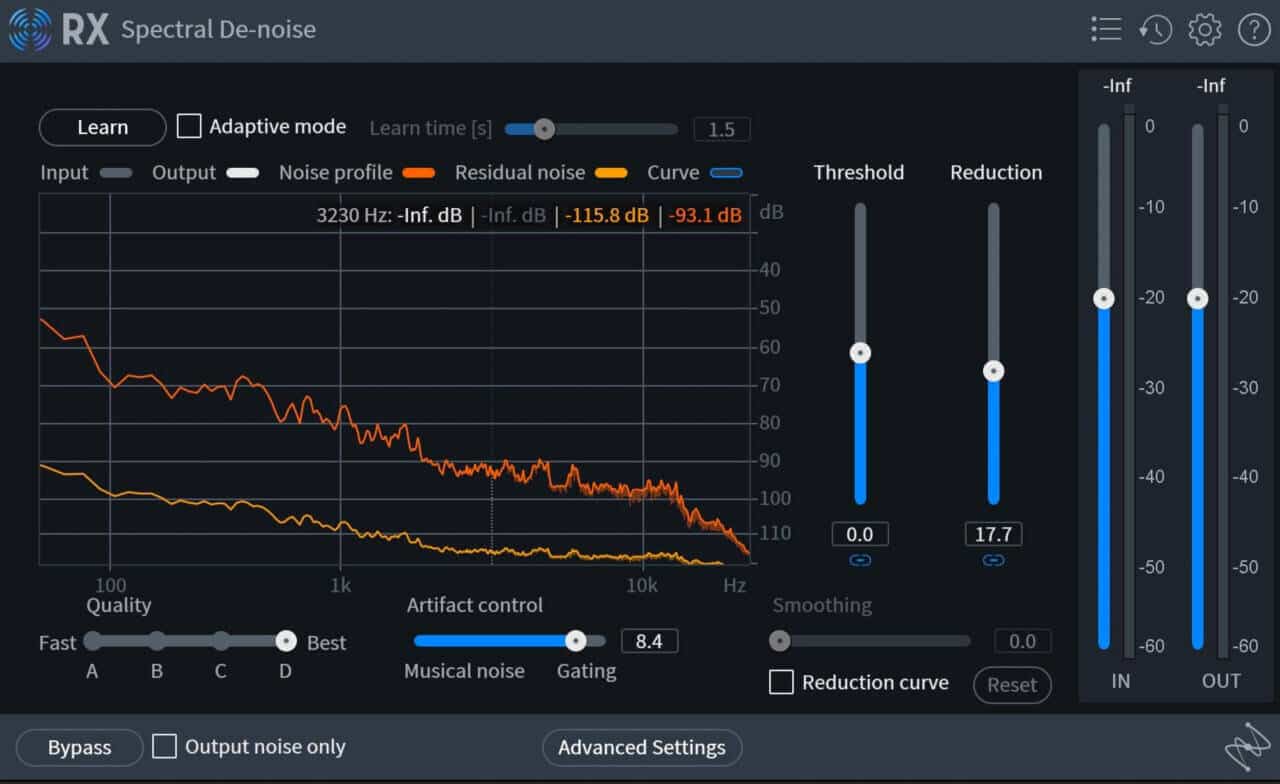This screenshot has width=1280, height=784.
Task: Click the Musical noise label
Action: [464, 671]
